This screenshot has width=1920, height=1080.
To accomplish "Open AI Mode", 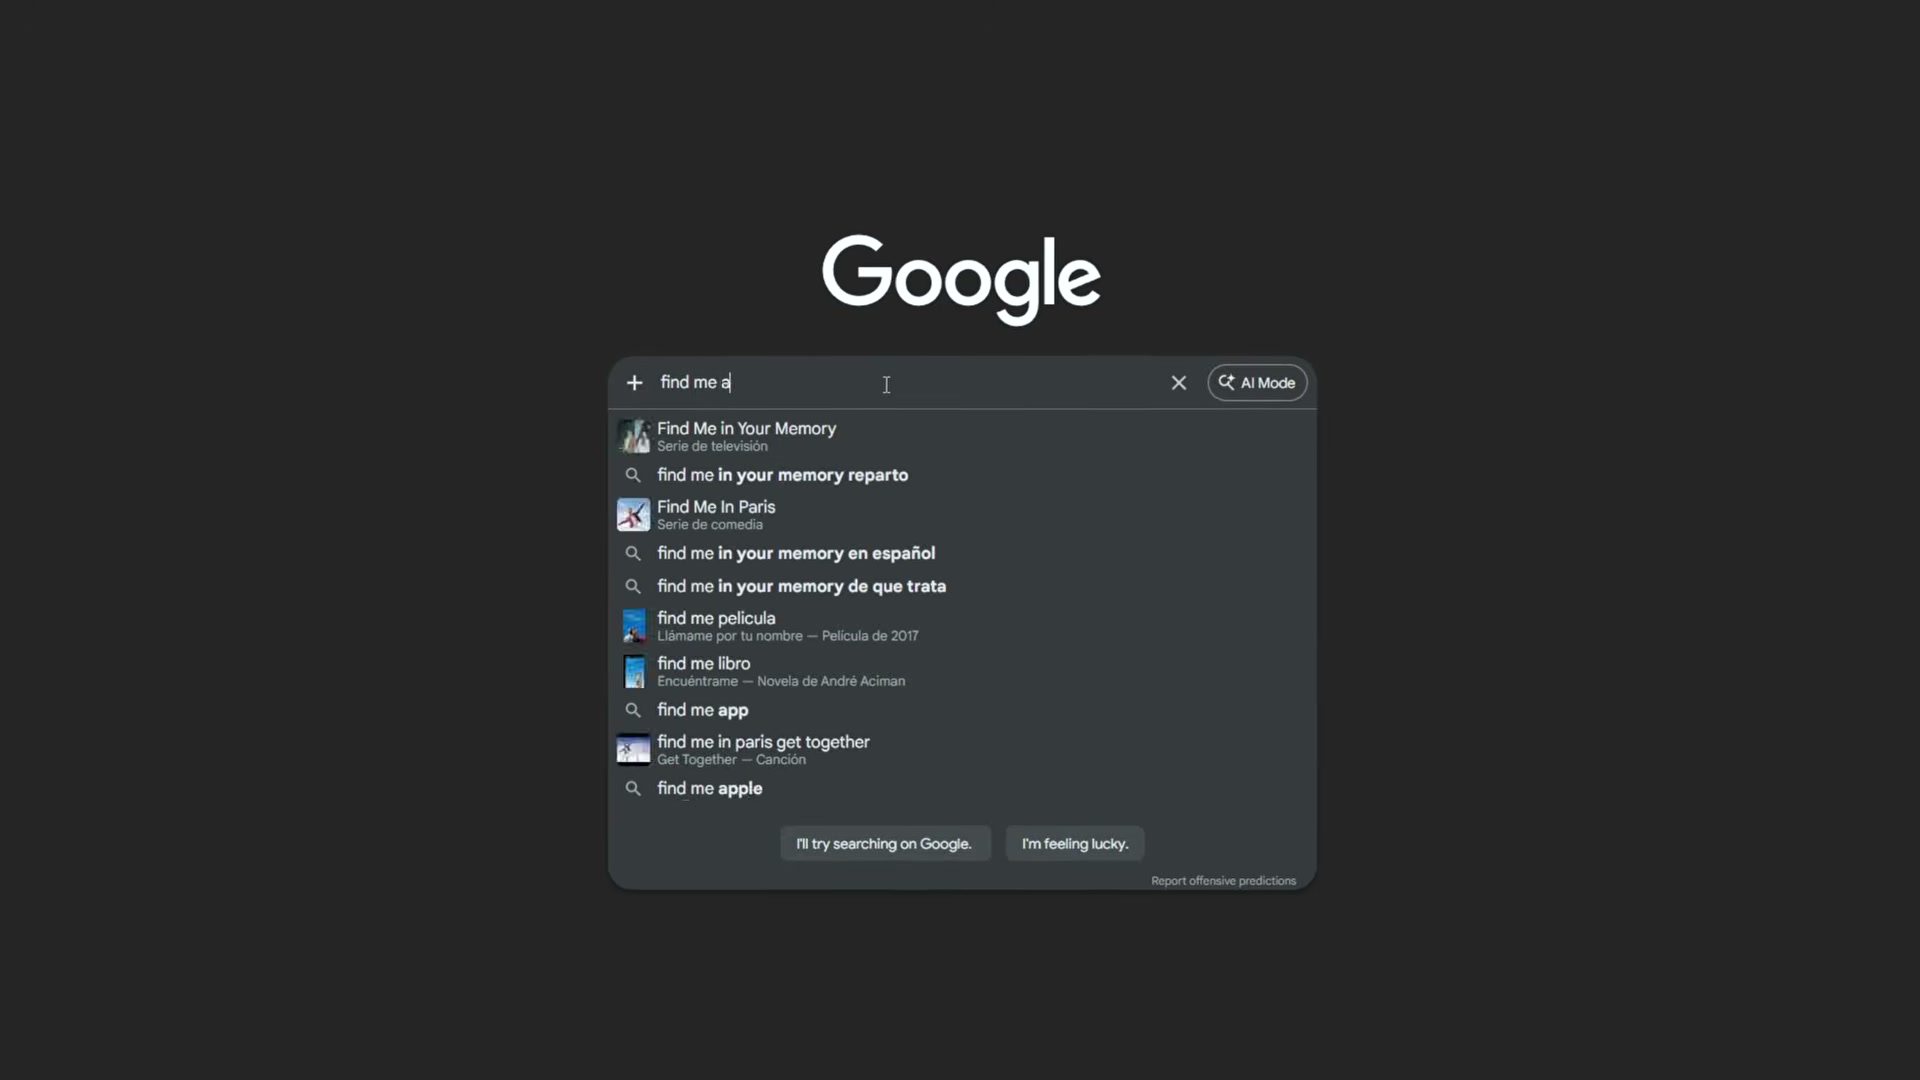I will (1257, 383).
